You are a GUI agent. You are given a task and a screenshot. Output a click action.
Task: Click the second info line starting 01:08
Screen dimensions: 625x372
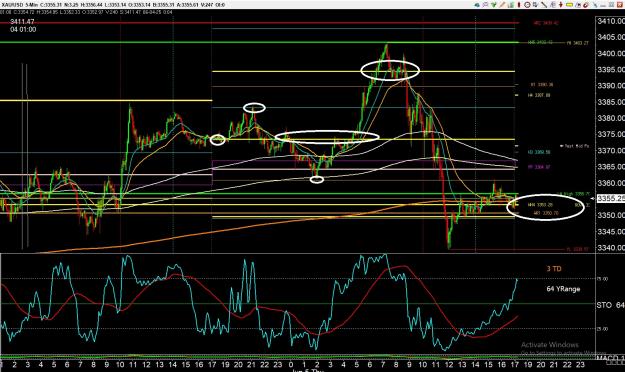click(86, 12)
